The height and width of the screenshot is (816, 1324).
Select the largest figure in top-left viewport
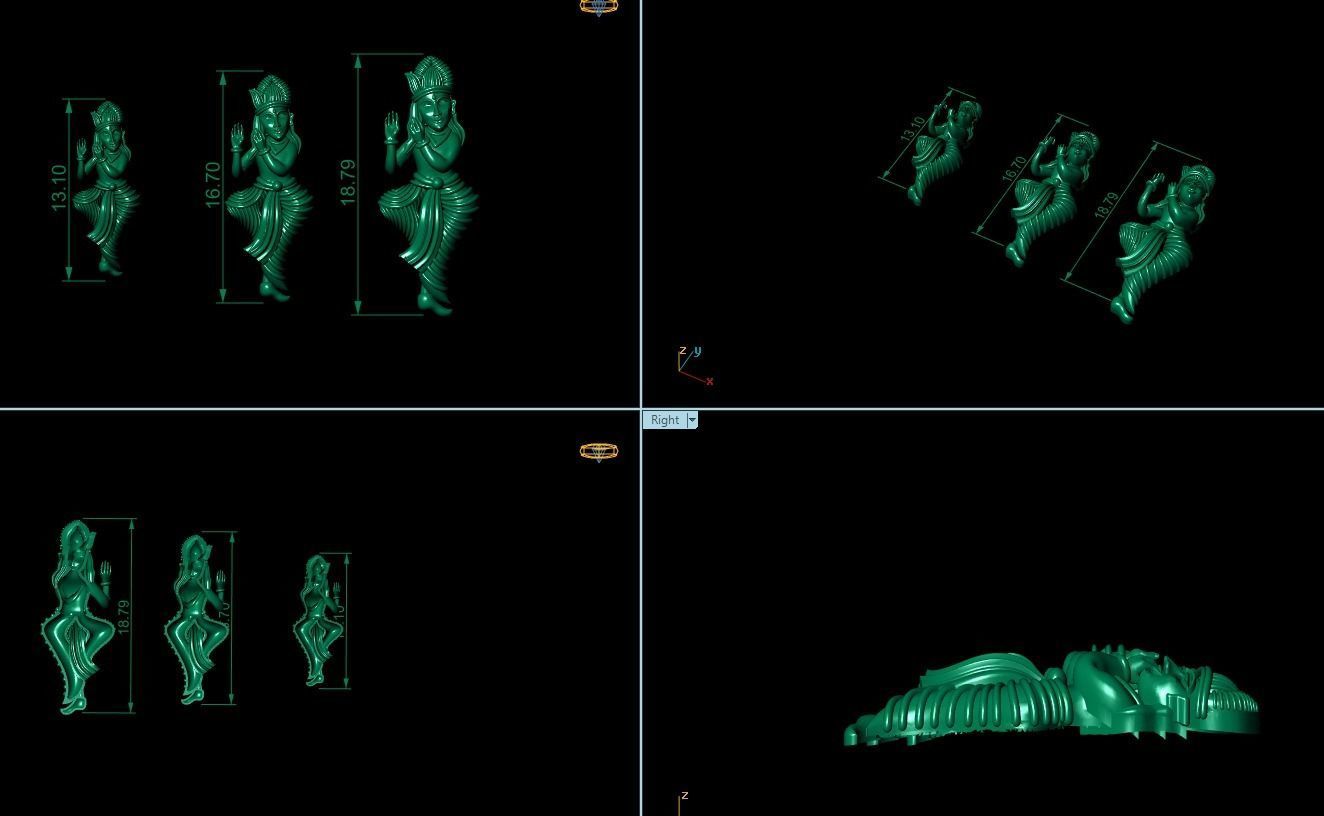click(x=428, y=185)
